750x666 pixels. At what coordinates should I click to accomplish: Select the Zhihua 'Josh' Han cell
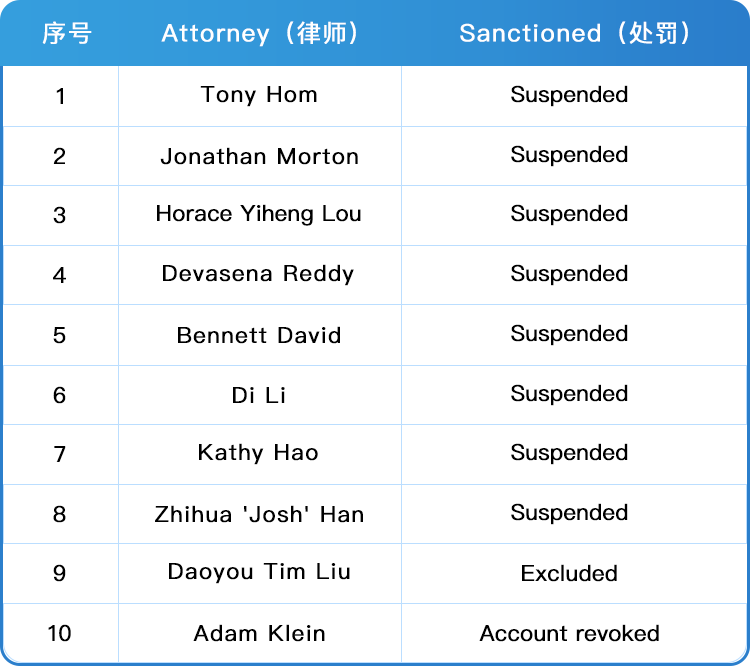coord(259,515)
